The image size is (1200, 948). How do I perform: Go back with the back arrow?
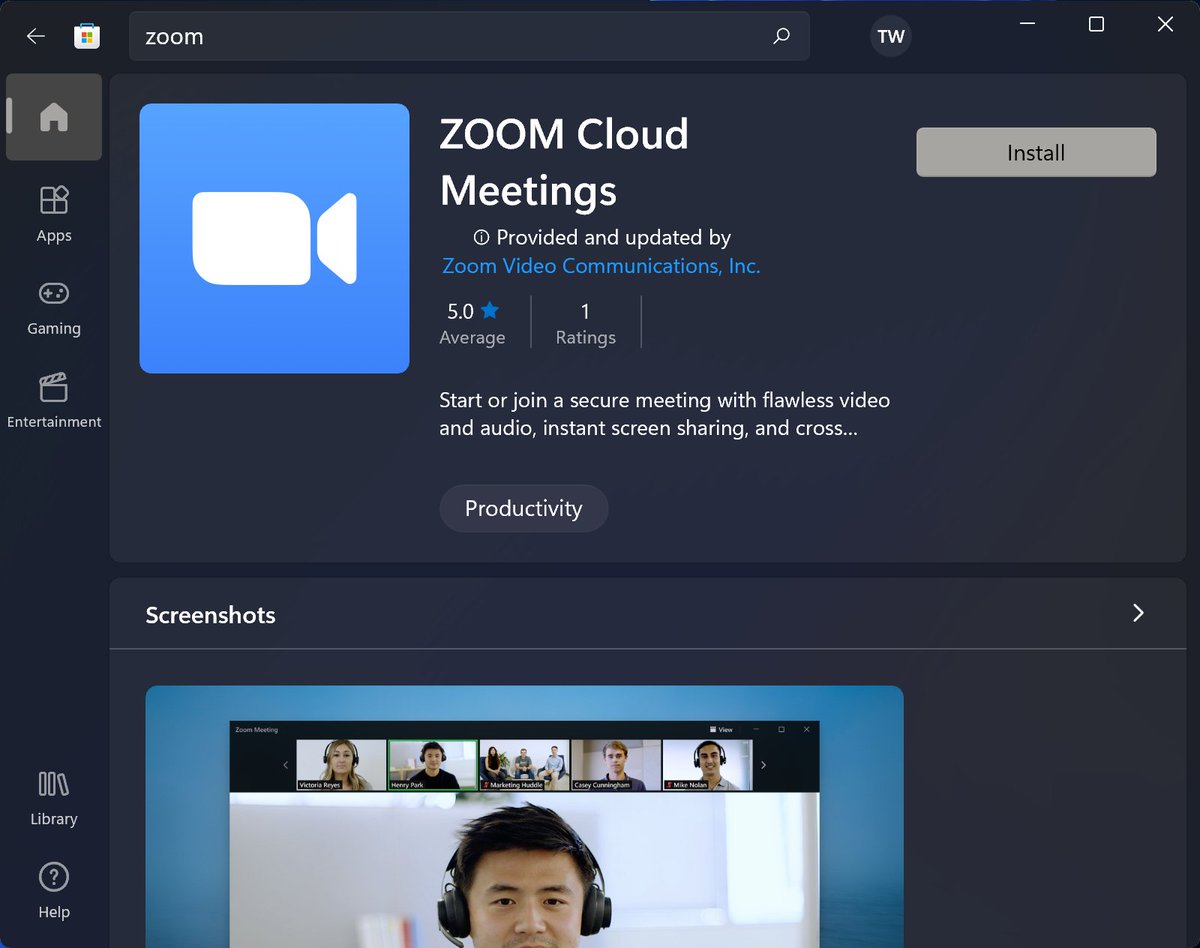[x=36, y=36]
